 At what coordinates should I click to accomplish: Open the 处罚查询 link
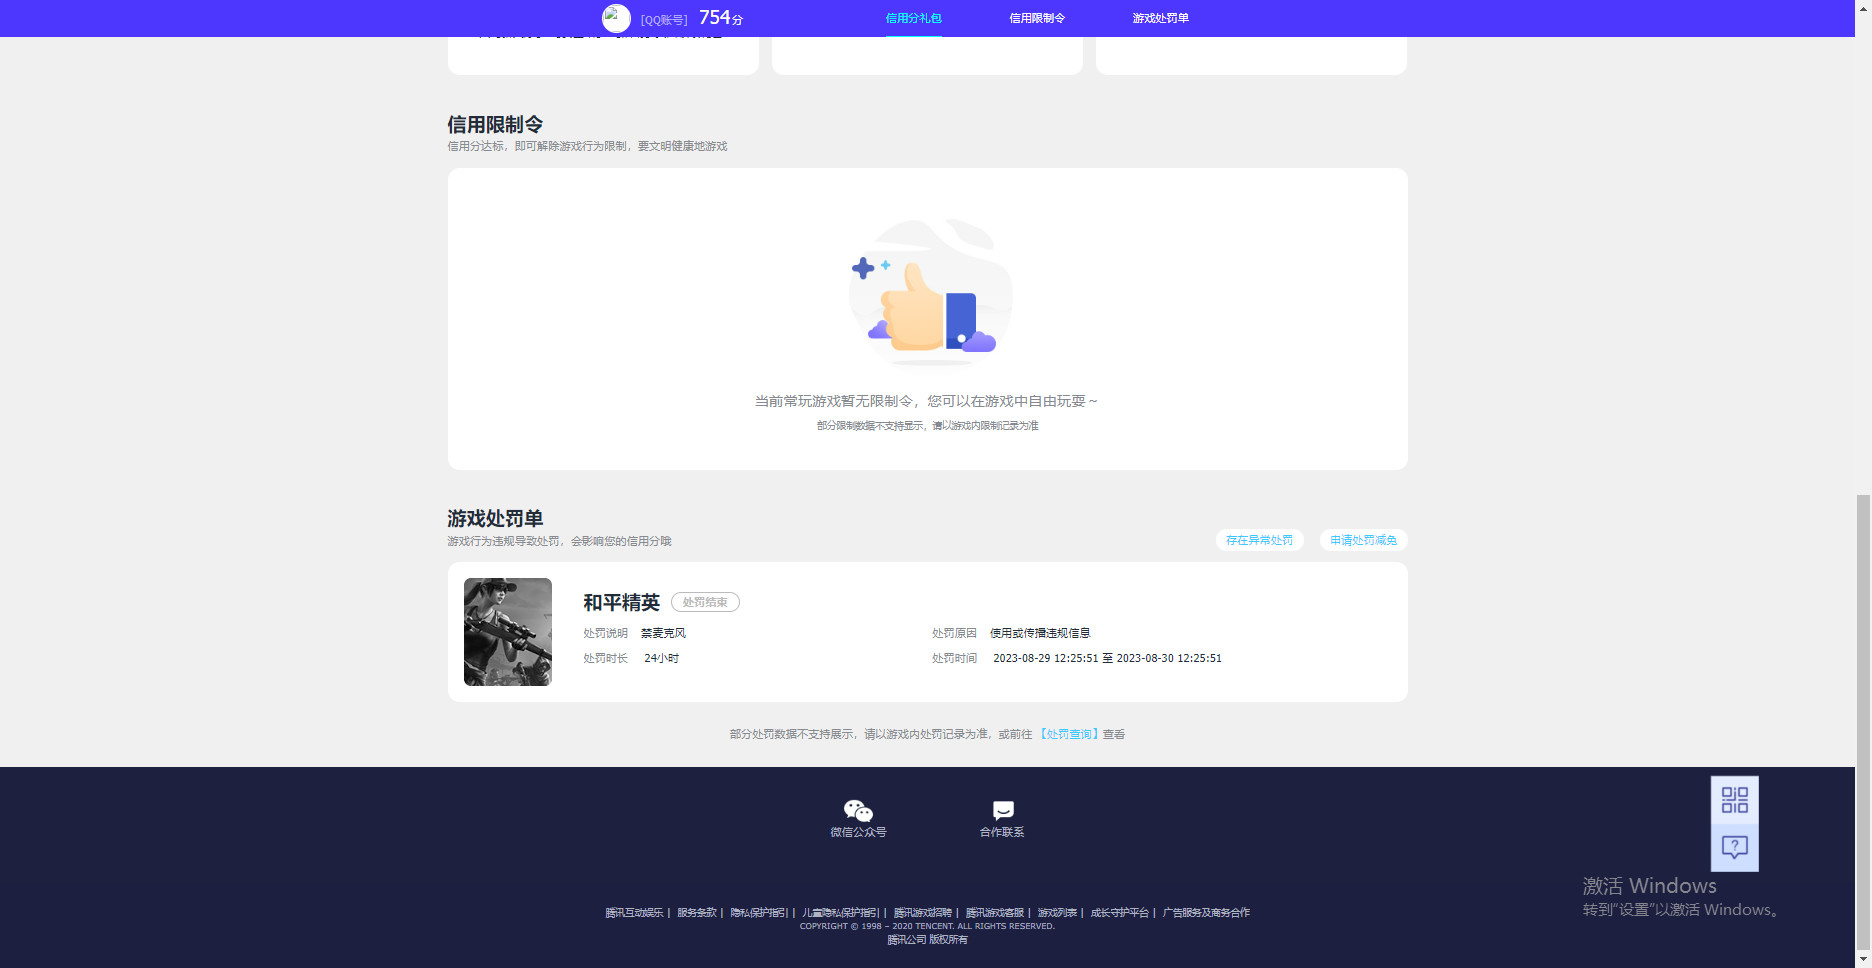coord(1069,734)
